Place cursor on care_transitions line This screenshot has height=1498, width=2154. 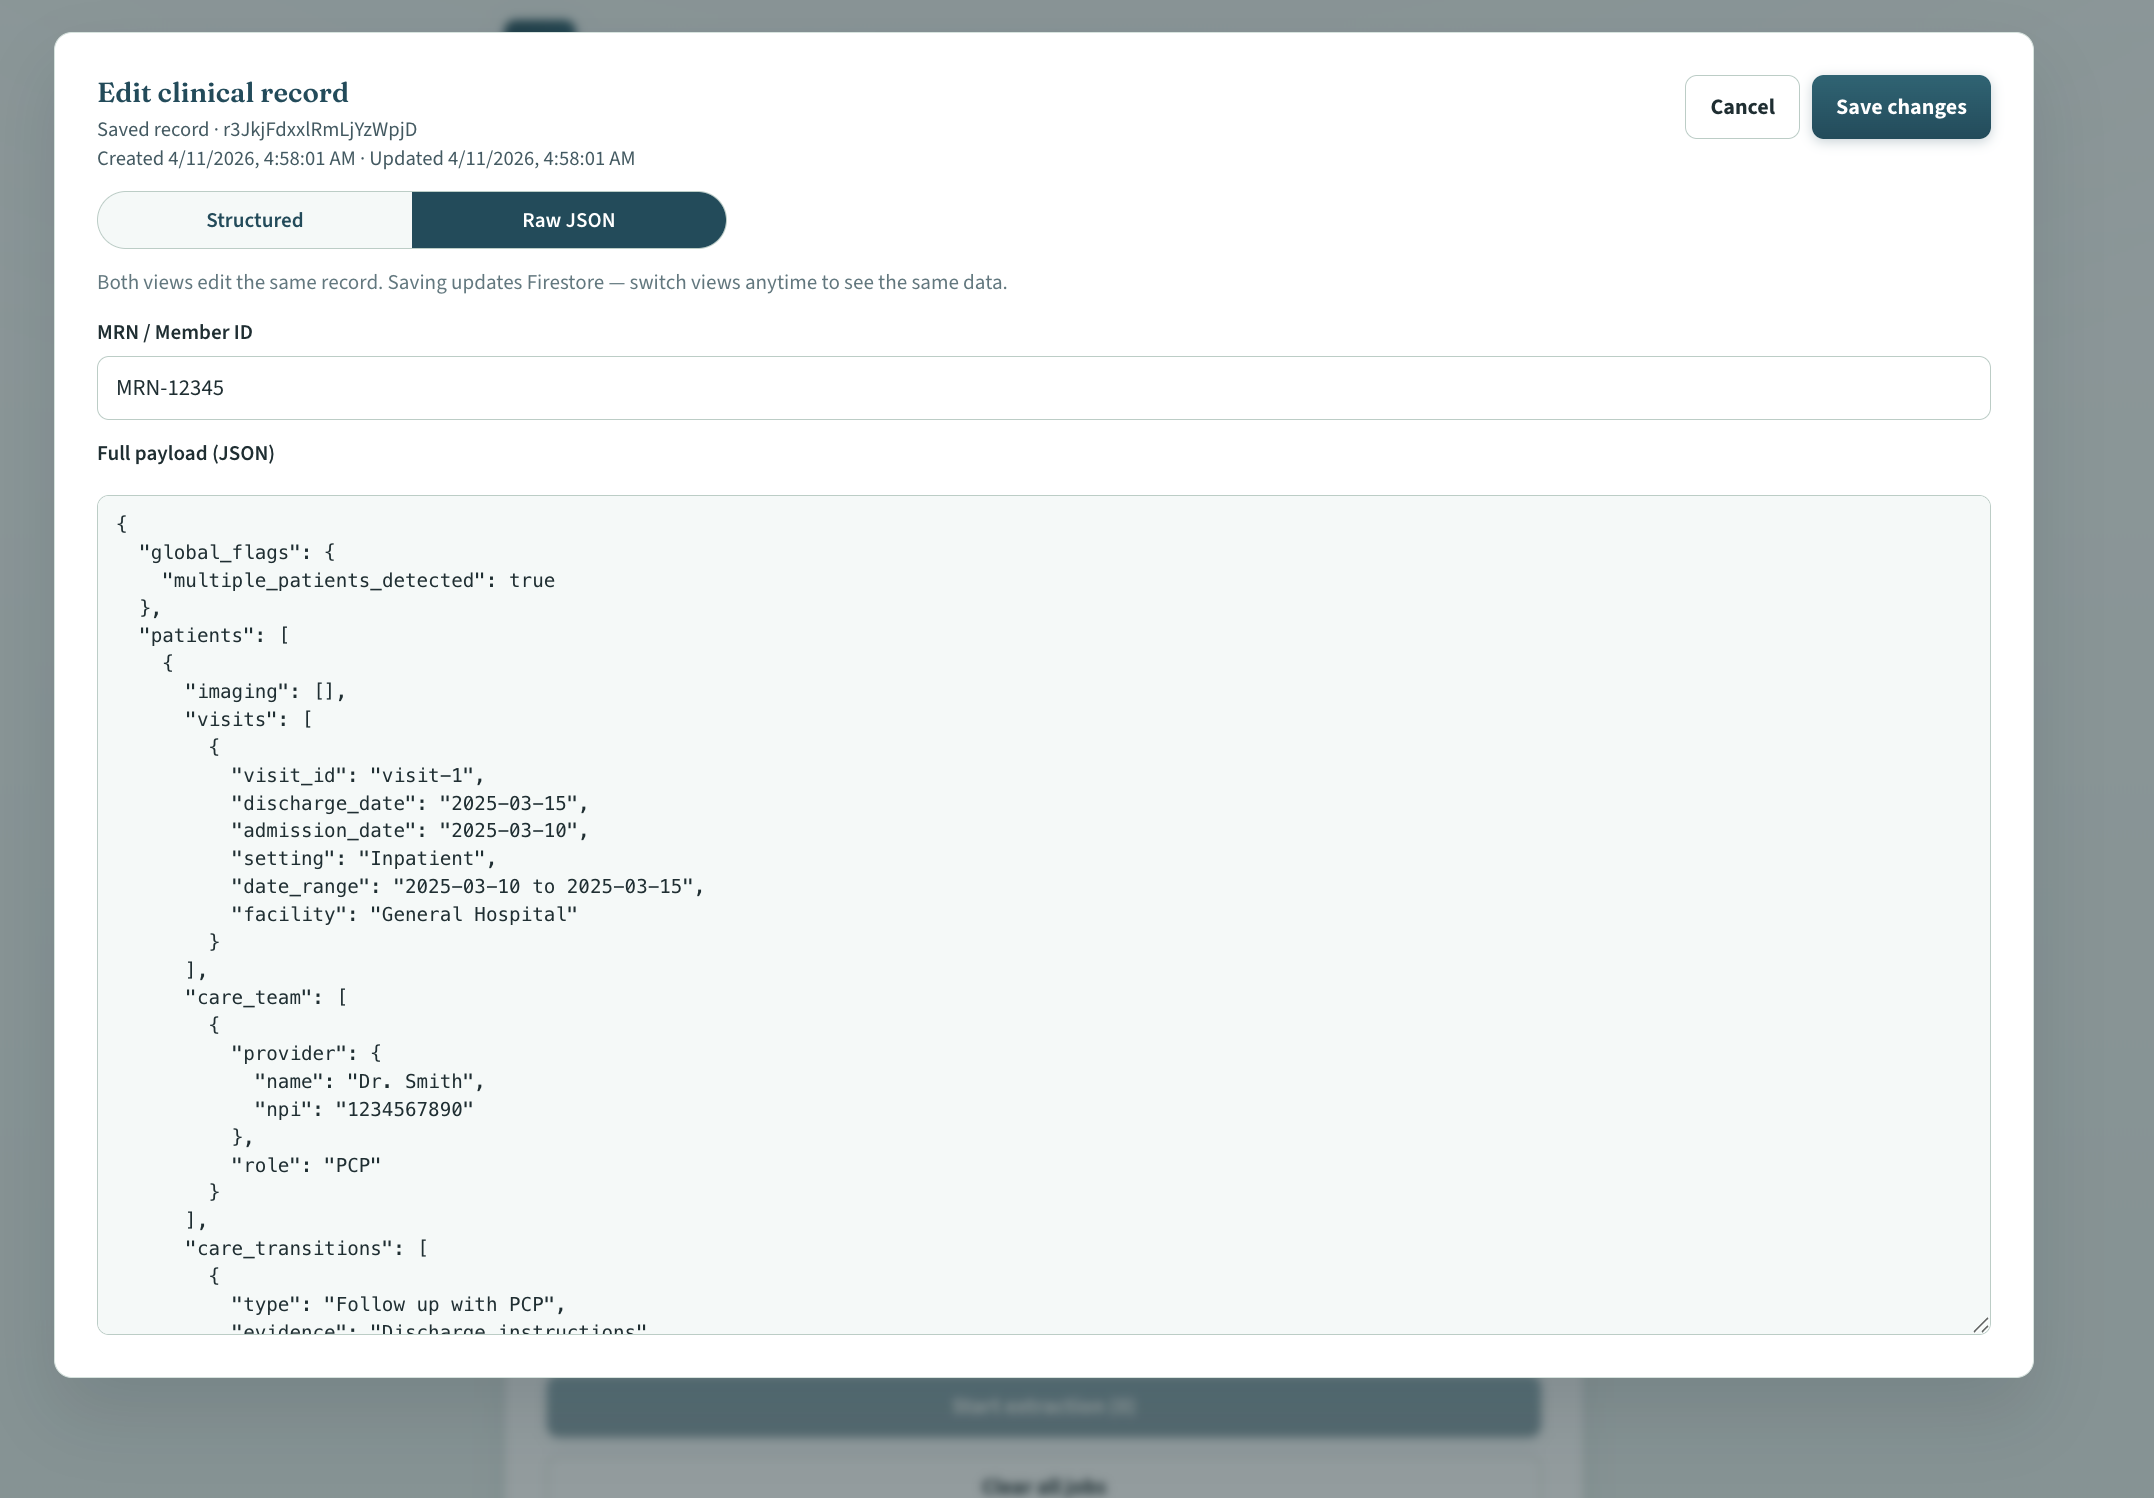tap(306, 1249)
